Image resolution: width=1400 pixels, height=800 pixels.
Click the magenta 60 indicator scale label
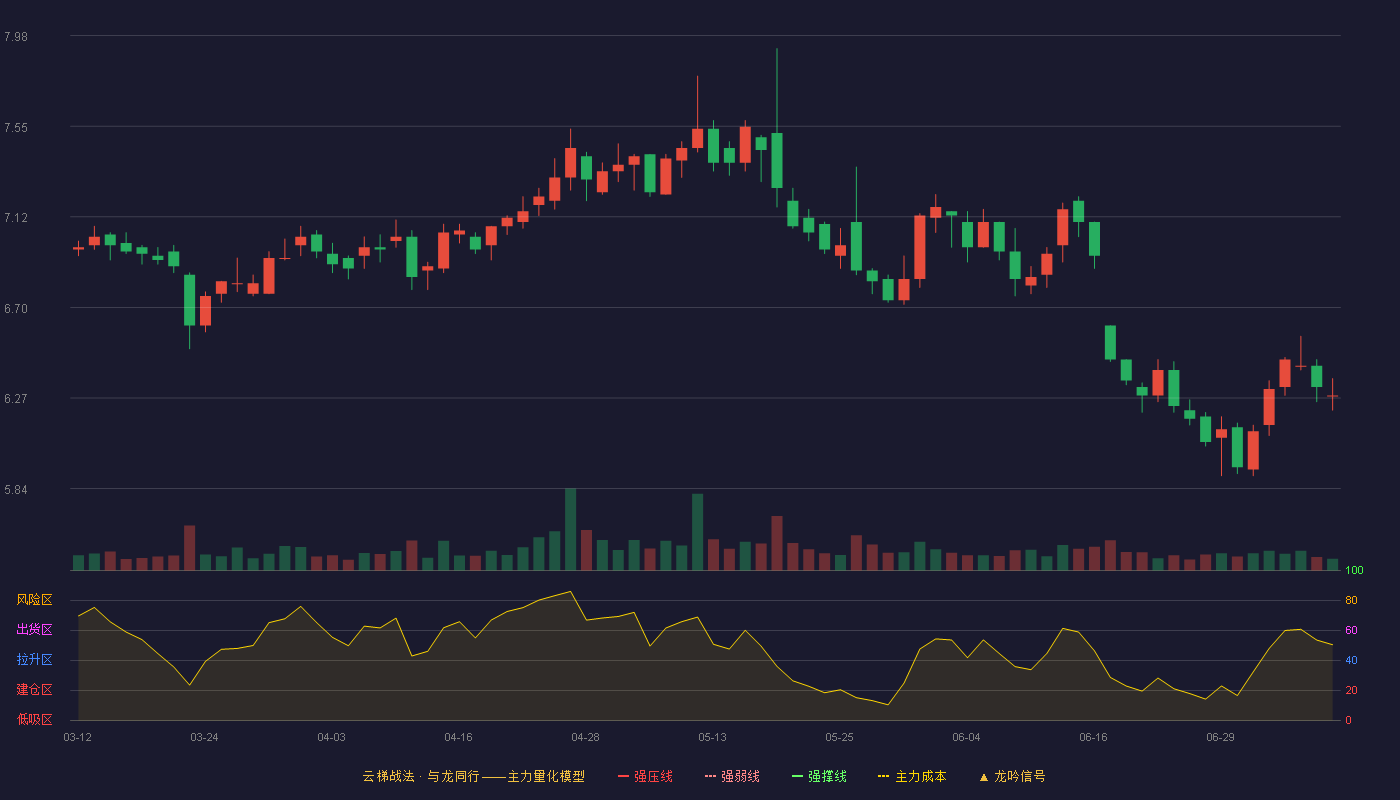coord(1351,631)
